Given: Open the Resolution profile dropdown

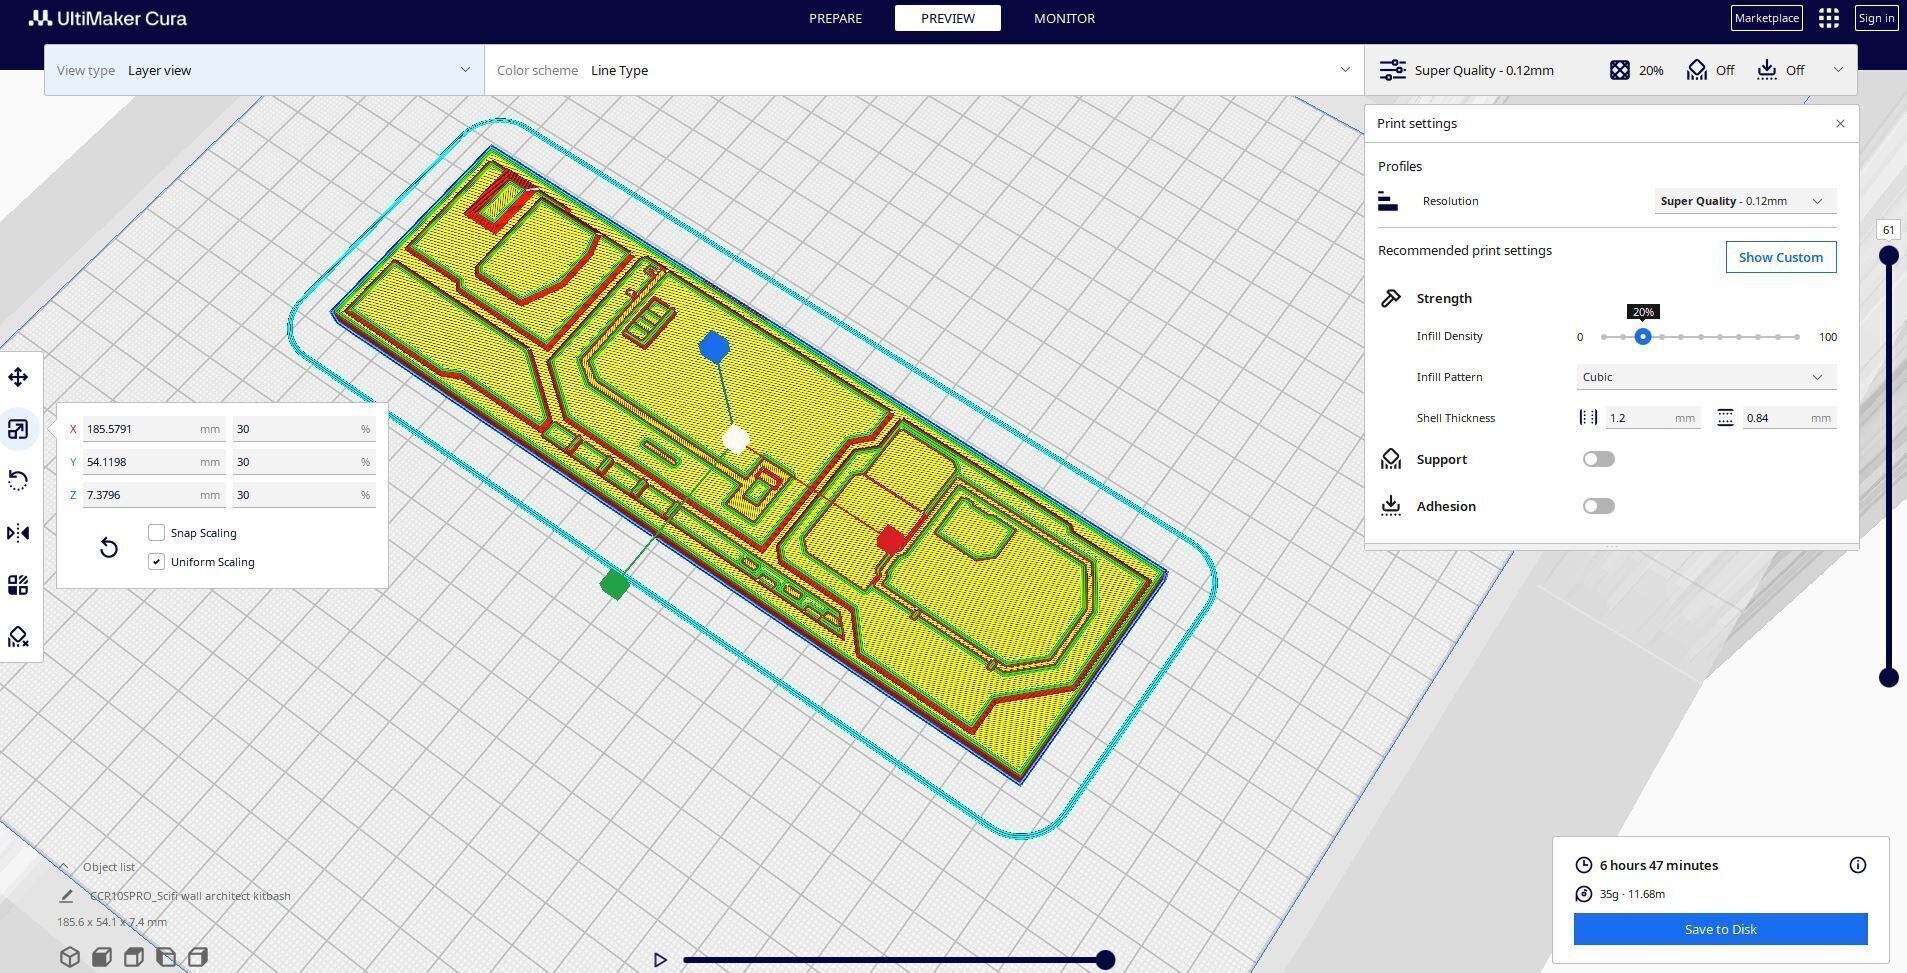Looking at the screenshot, I should (x=1745, y=201).
